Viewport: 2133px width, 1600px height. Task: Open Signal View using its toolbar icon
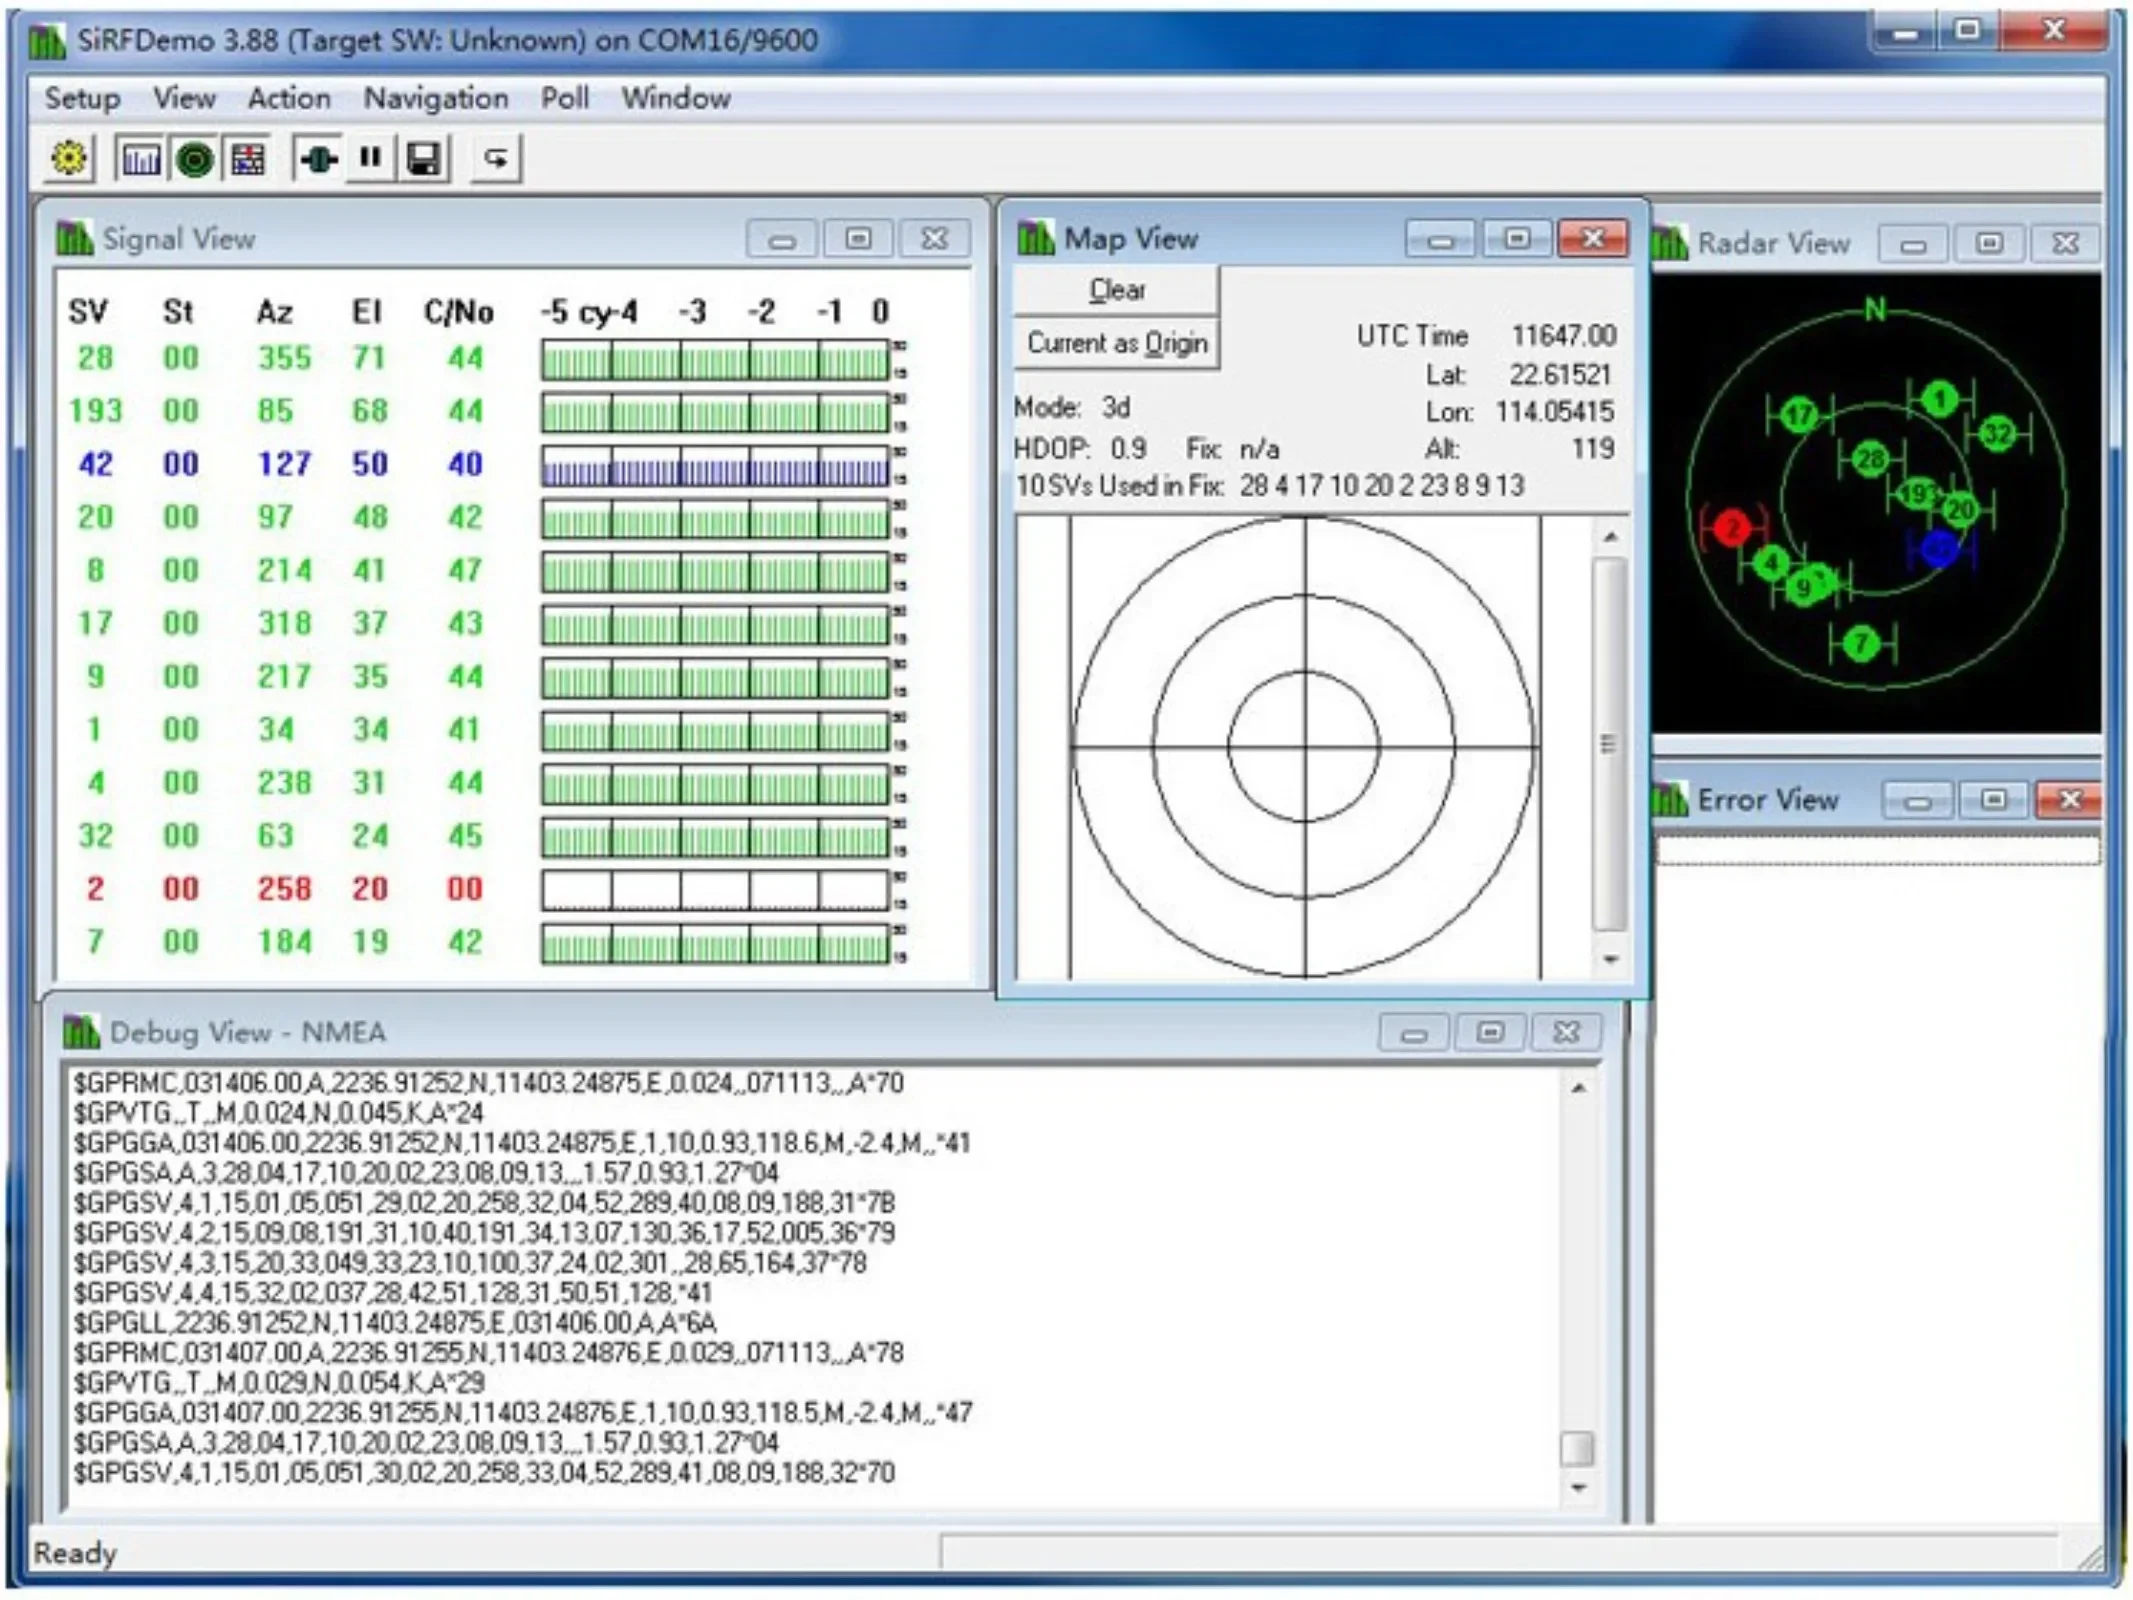(142, 158)
